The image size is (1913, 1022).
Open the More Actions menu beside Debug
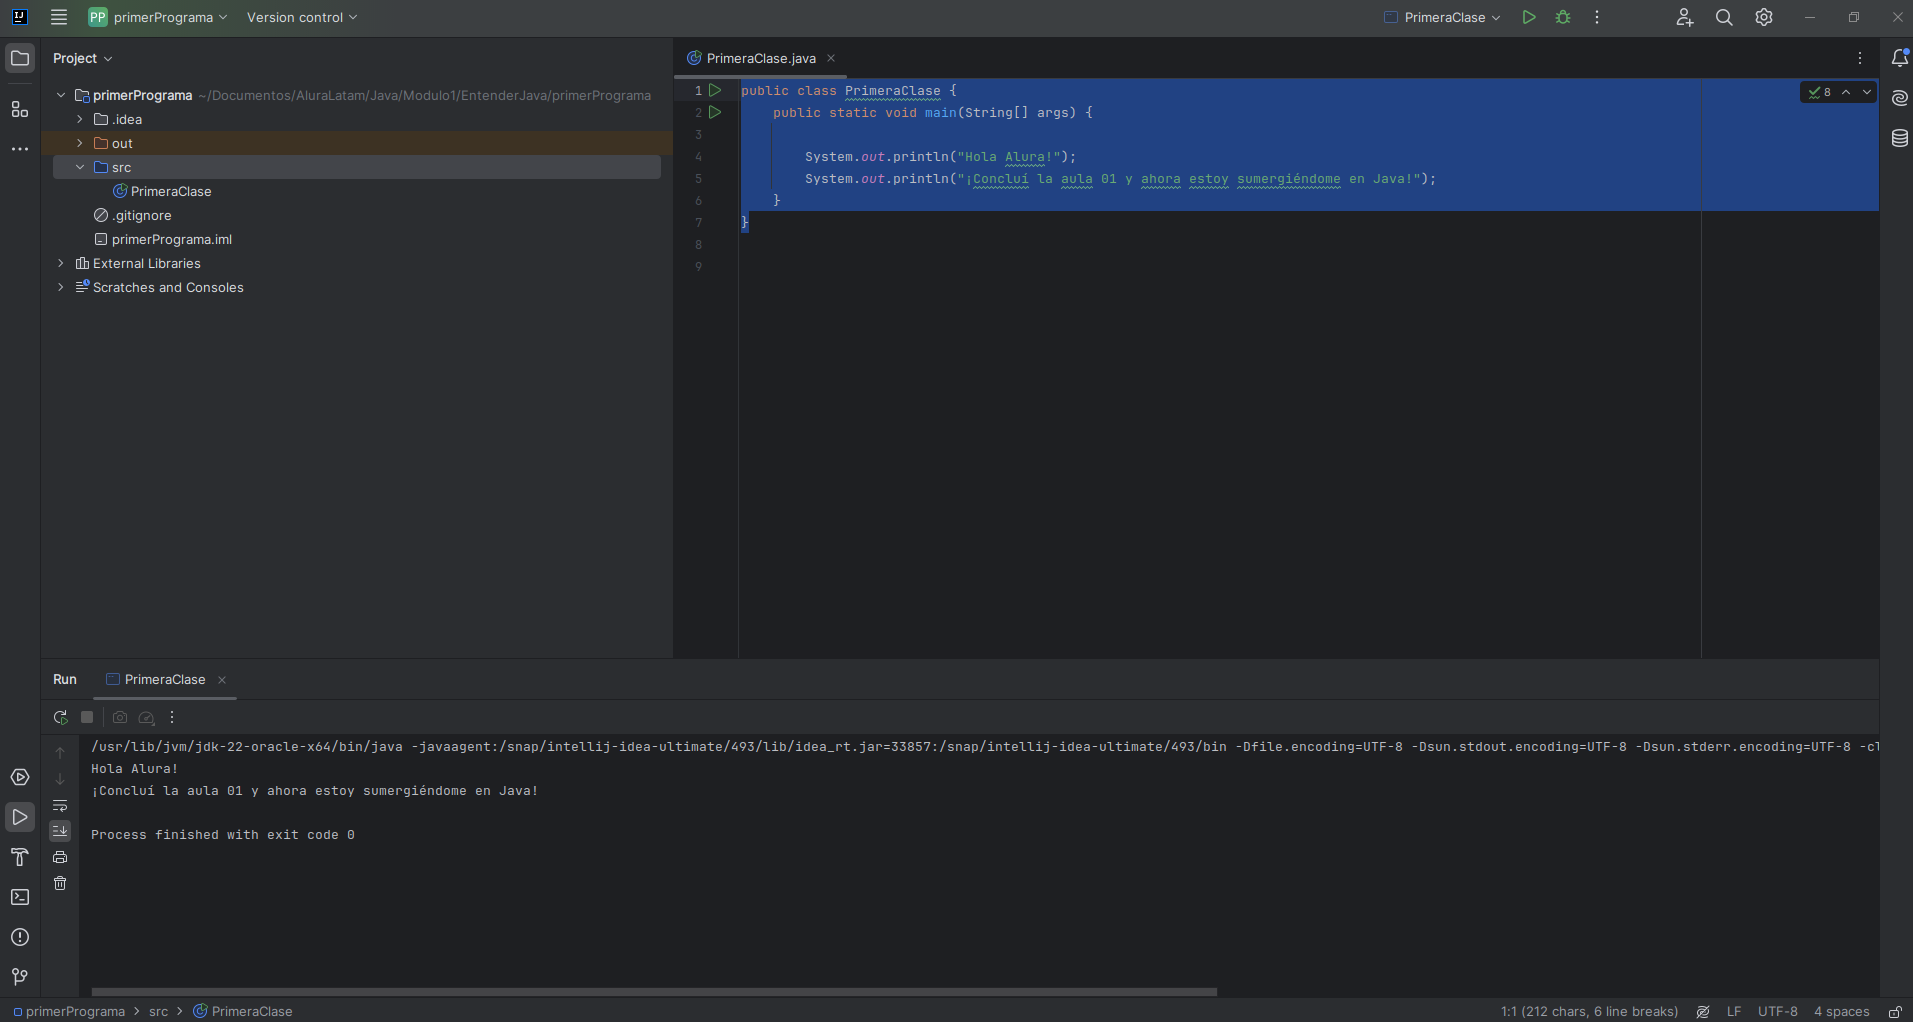(1597, 17)
